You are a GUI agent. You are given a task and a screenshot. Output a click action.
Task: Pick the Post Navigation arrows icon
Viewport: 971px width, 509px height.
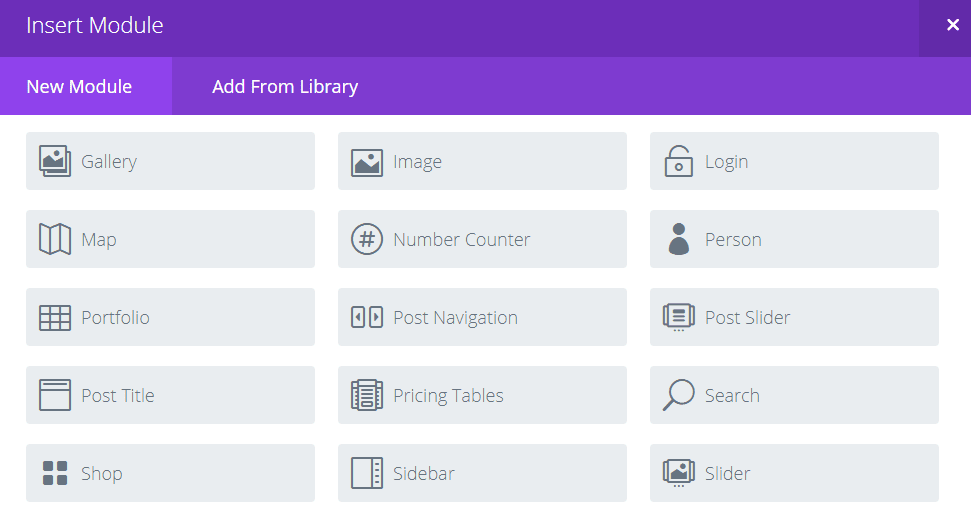click(367, 318)
